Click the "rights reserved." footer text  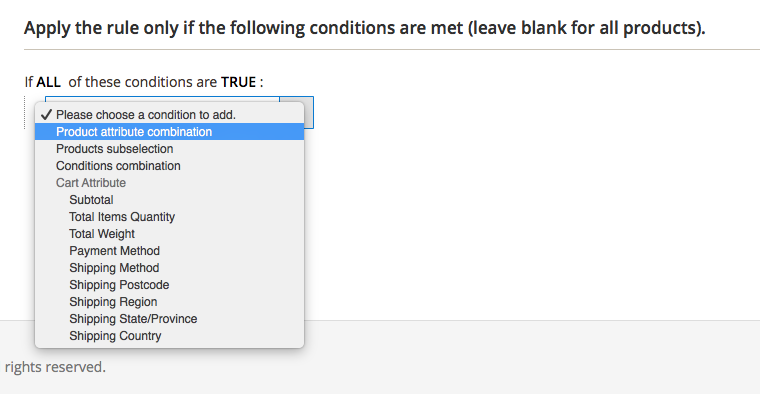coord(55,367)
